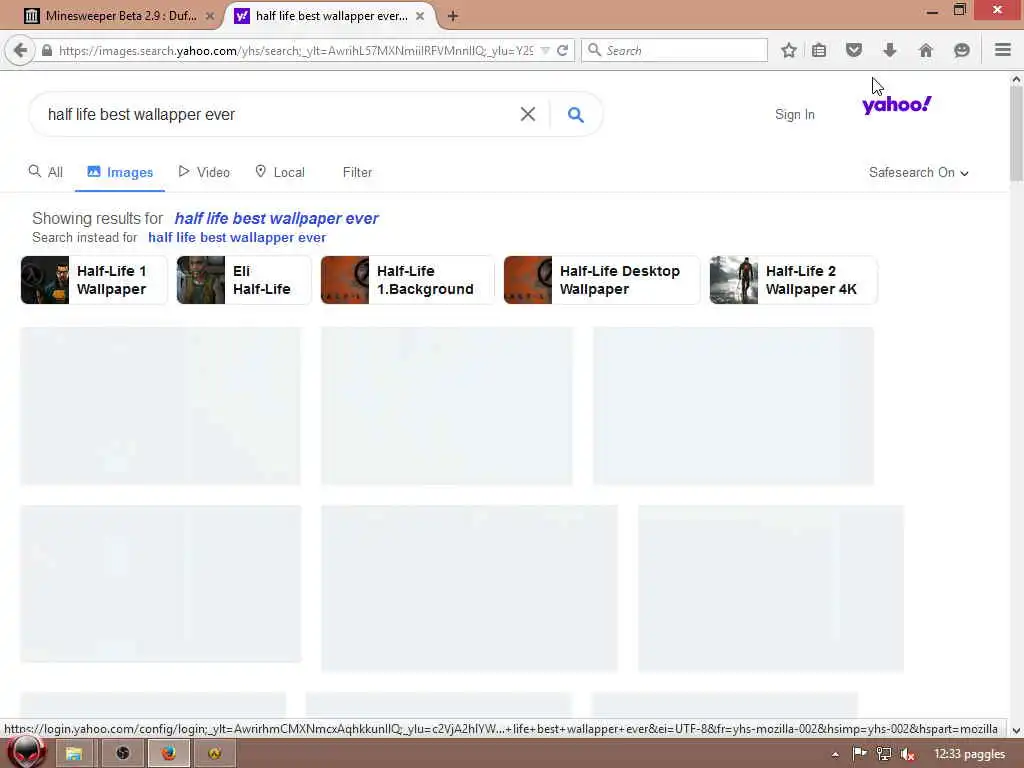Pick Half-Life 2 Wallpaper 4K suggestion
The width and height of the screenshot is (1024, 768).
793,280
